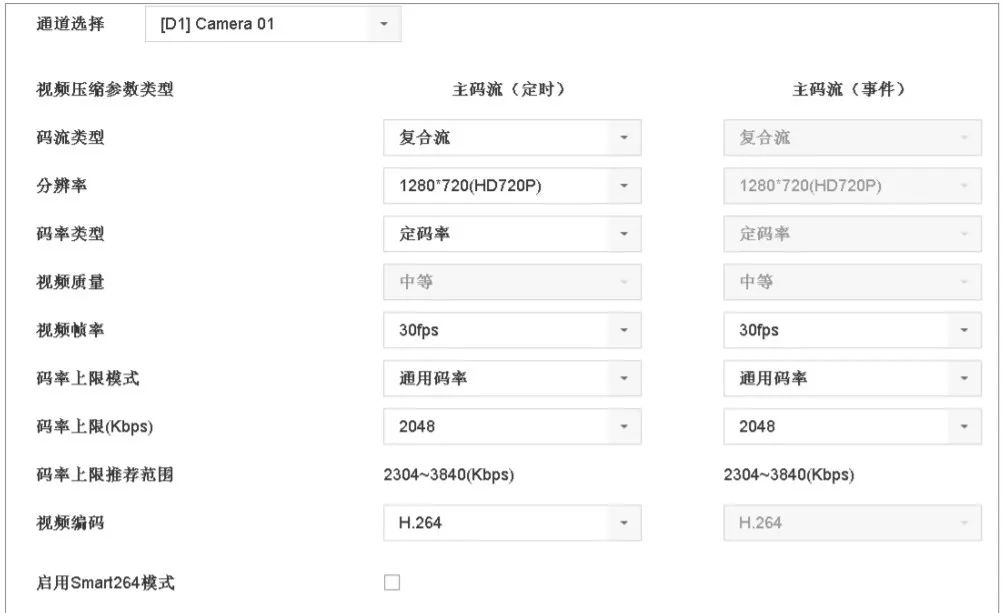Click the arrow icon on 定时 通用码率 field

point(624,378)
